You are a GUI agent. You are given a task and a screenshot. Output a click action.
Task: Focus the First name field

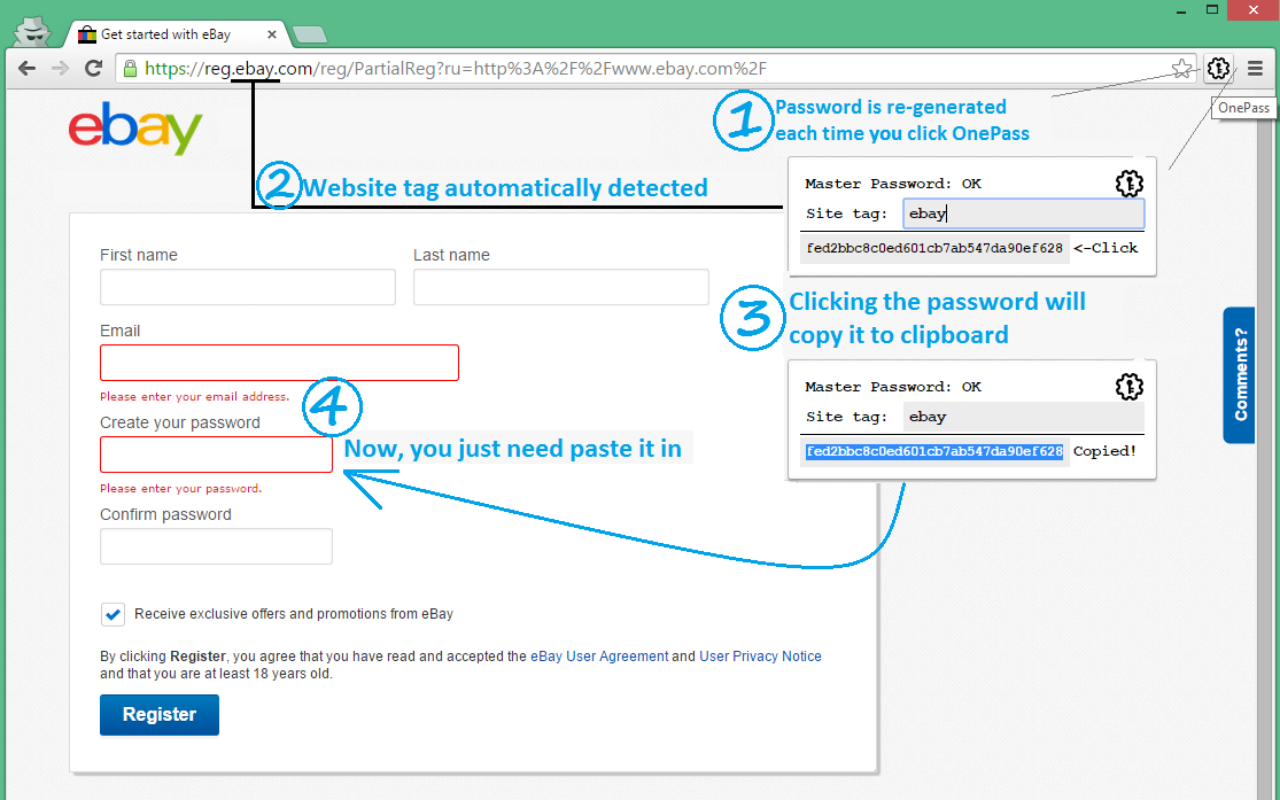point(248,287)
